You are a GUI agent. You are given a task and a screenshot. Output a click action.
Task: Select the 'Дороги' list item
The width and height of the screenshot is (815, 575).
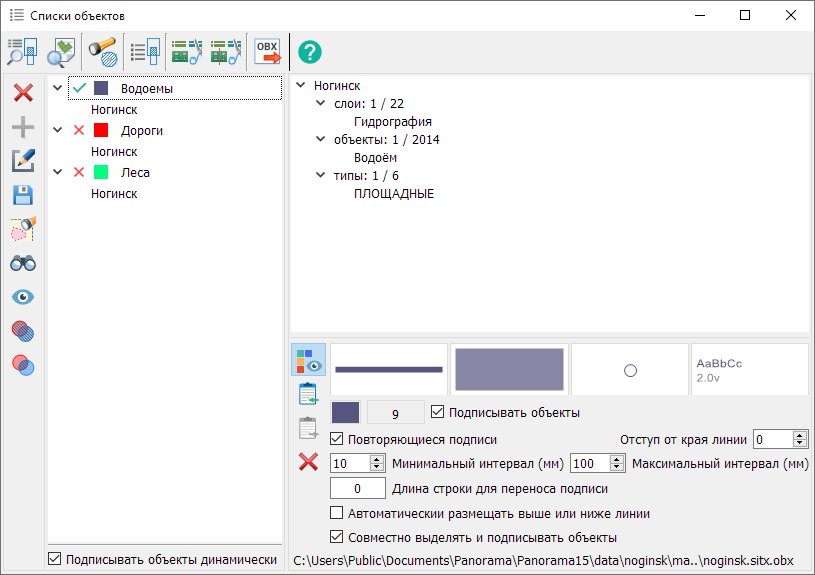coord(141,131)
